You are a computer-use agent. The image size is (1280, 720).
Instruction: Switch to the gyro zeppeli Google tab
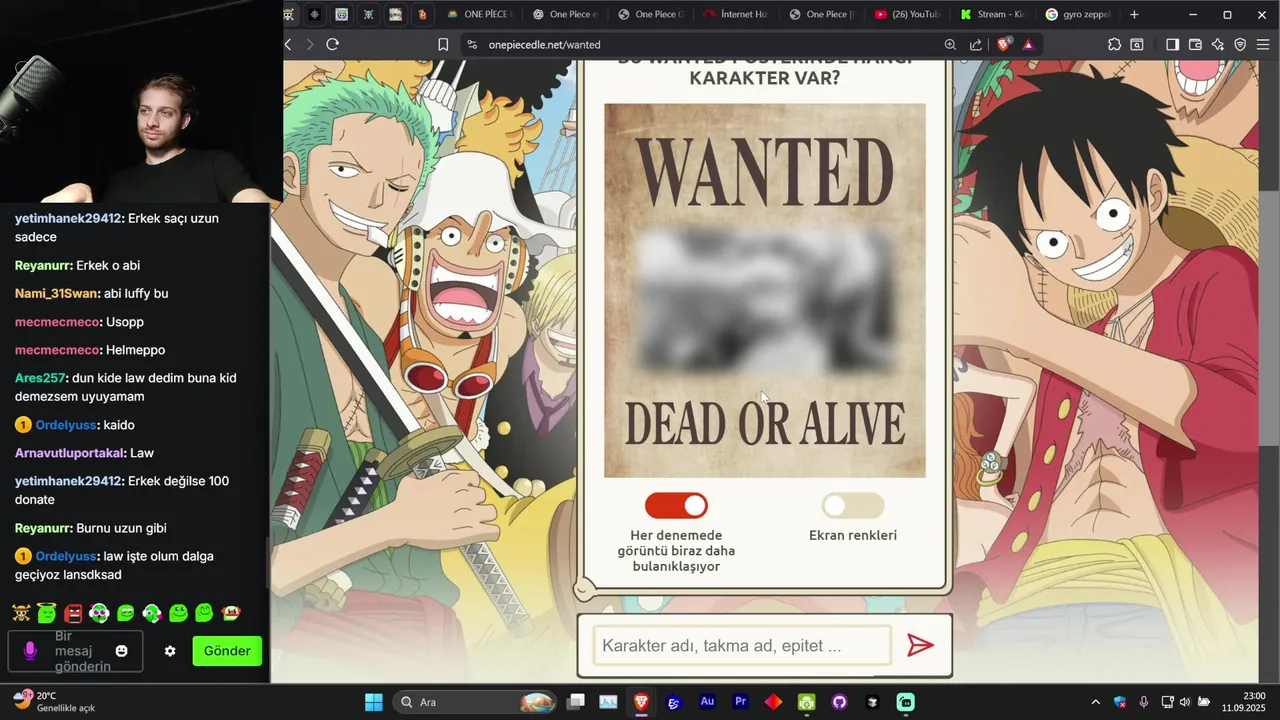1078,14
